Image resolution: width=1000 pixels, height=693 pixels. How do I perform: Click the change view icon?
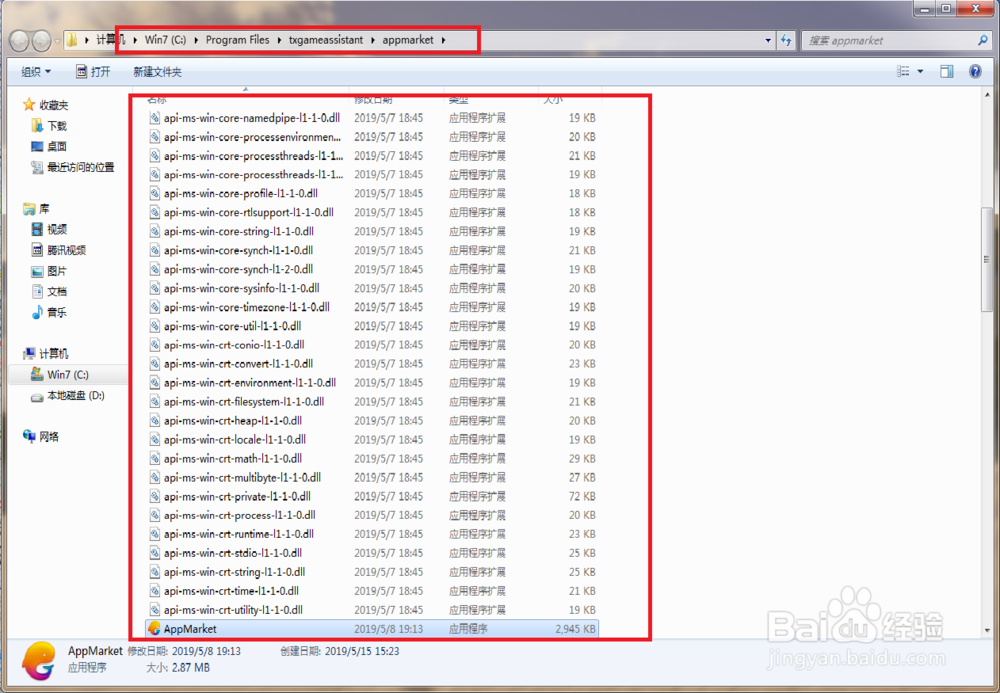(903, 71)
